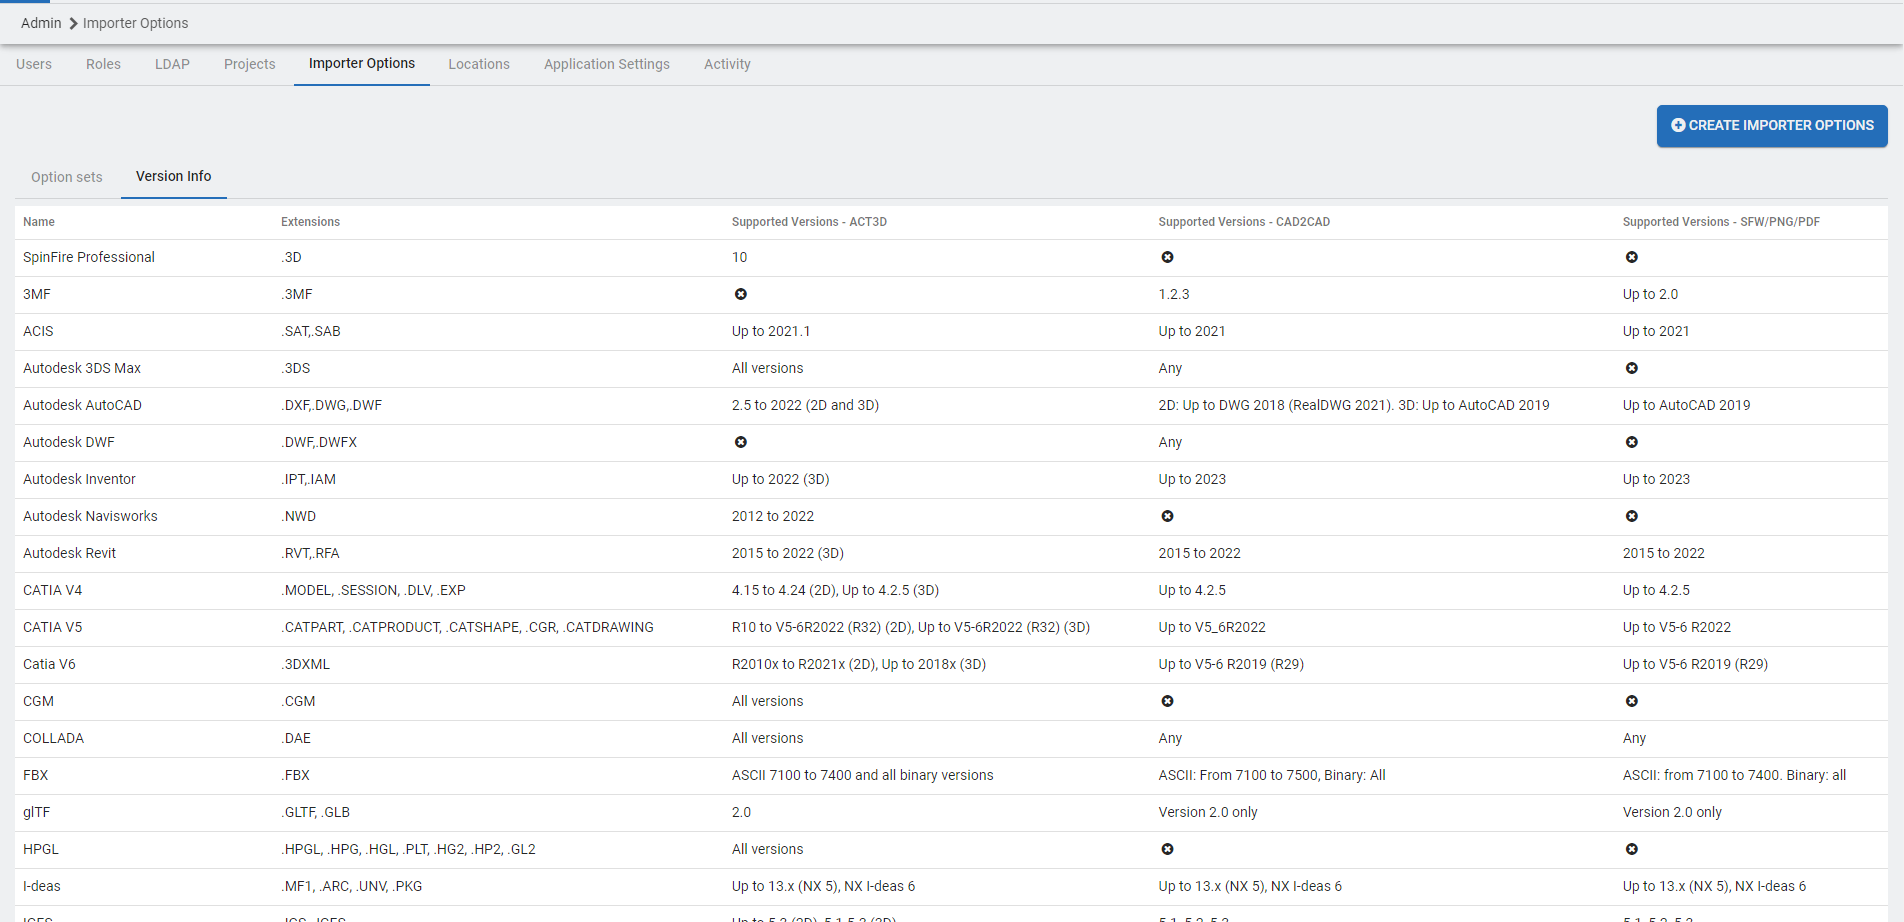Click the not-supported icon in Autodesk Navisworks SFW/PNG/PDF cell
The image size is (1904, 922).
[1631, 516]
